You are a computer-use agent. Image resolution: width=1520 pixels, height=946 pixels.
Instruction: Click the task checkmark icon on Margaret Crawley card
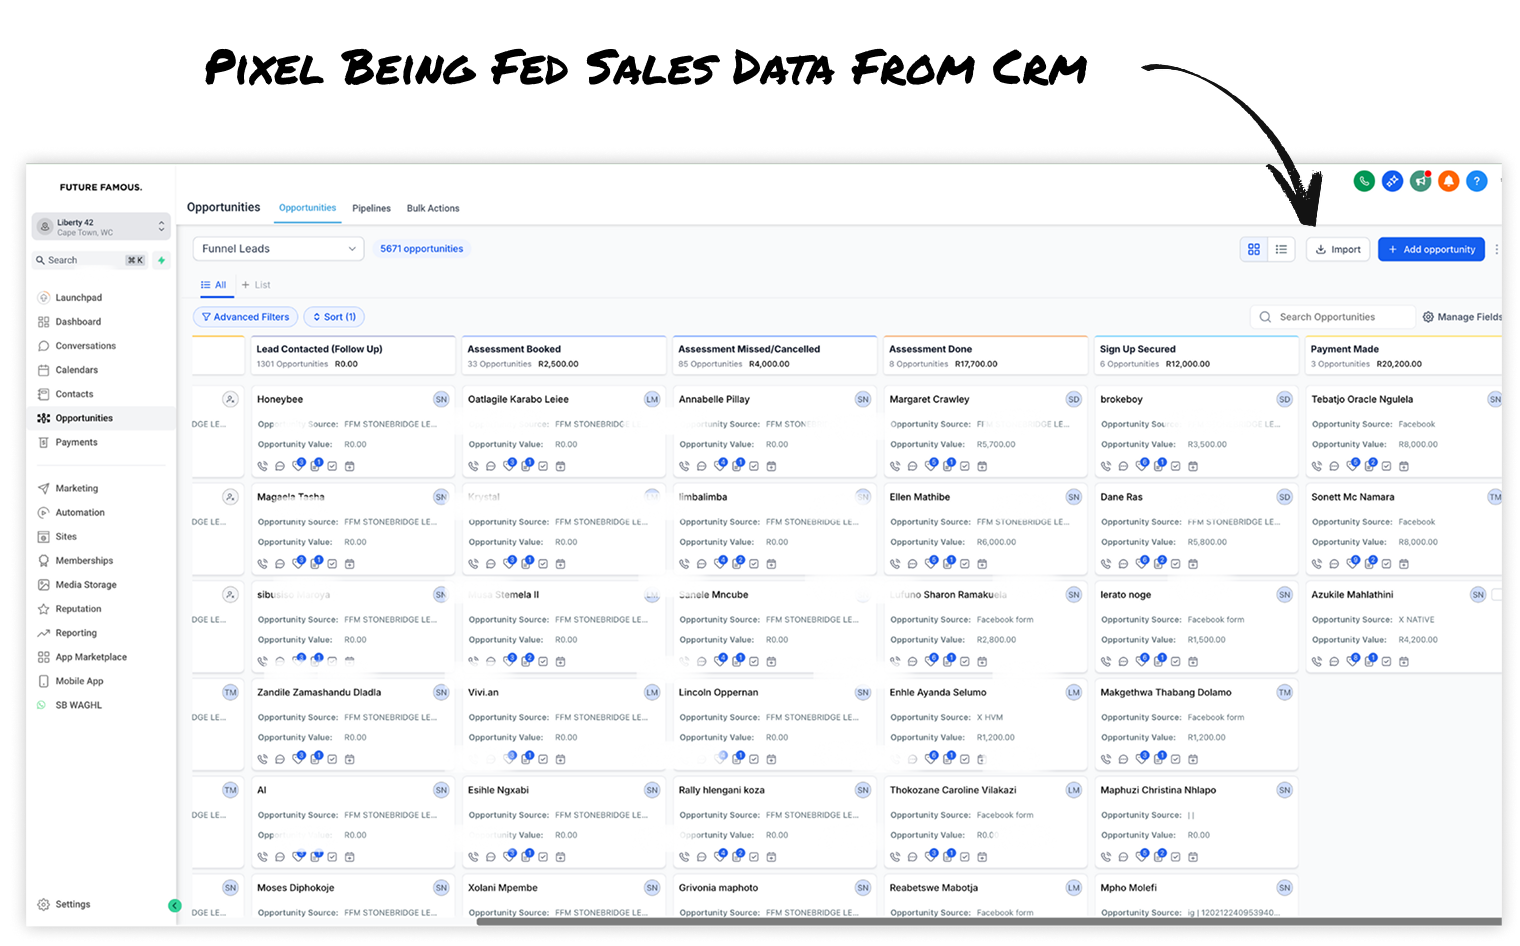[965, 466]
